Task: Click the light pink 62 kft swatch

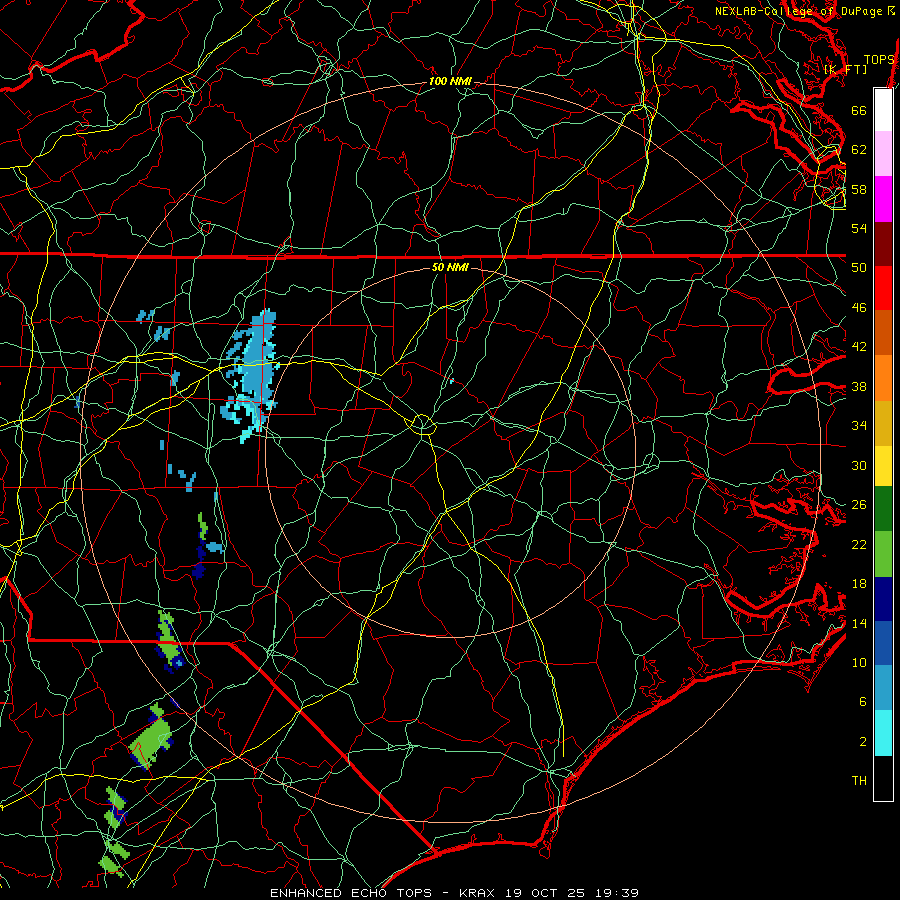Action: coord(883,154)
